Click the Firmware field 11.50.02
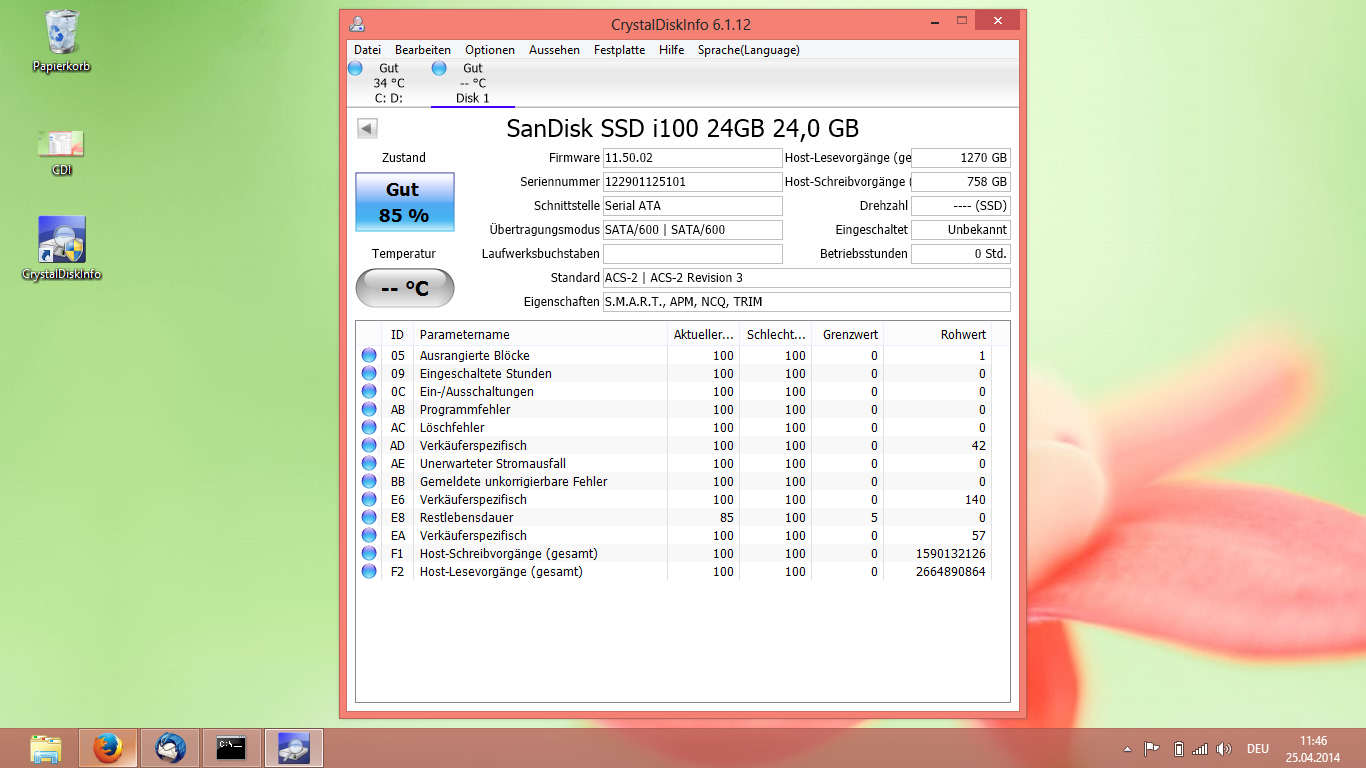1366x768 pixels. [692, 158]
